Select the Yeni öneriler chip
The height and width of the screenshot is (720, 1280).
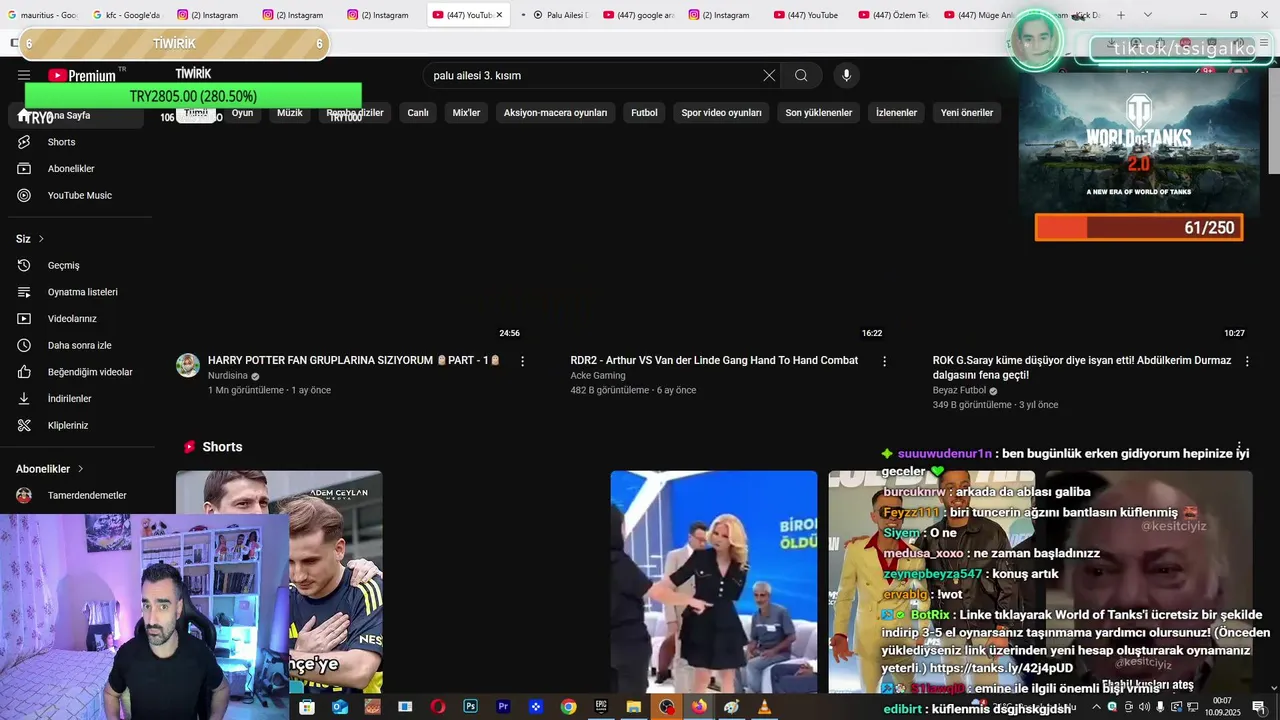coord(967,113)
